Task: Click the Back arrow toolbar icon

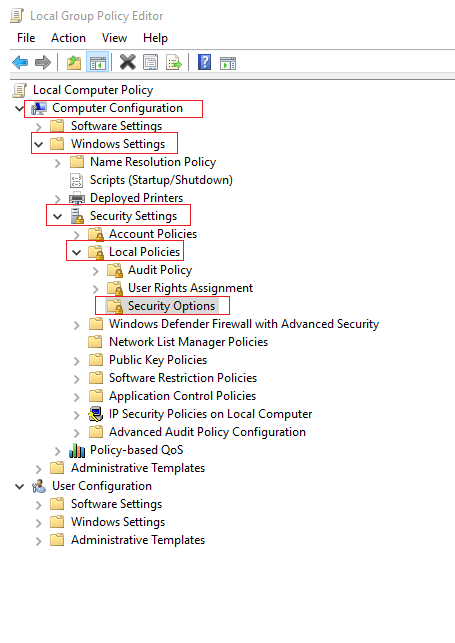Action: (20, 63)
